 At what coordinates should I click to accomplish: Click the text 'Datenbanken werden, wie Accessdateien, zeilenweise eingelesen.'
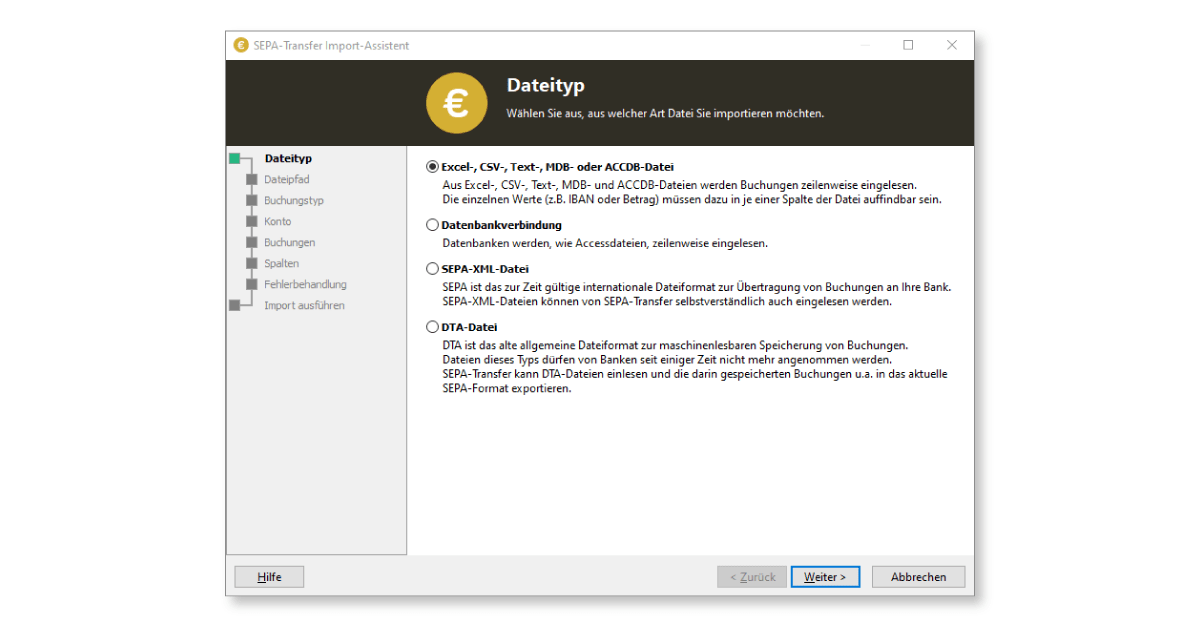pos(605,243)
